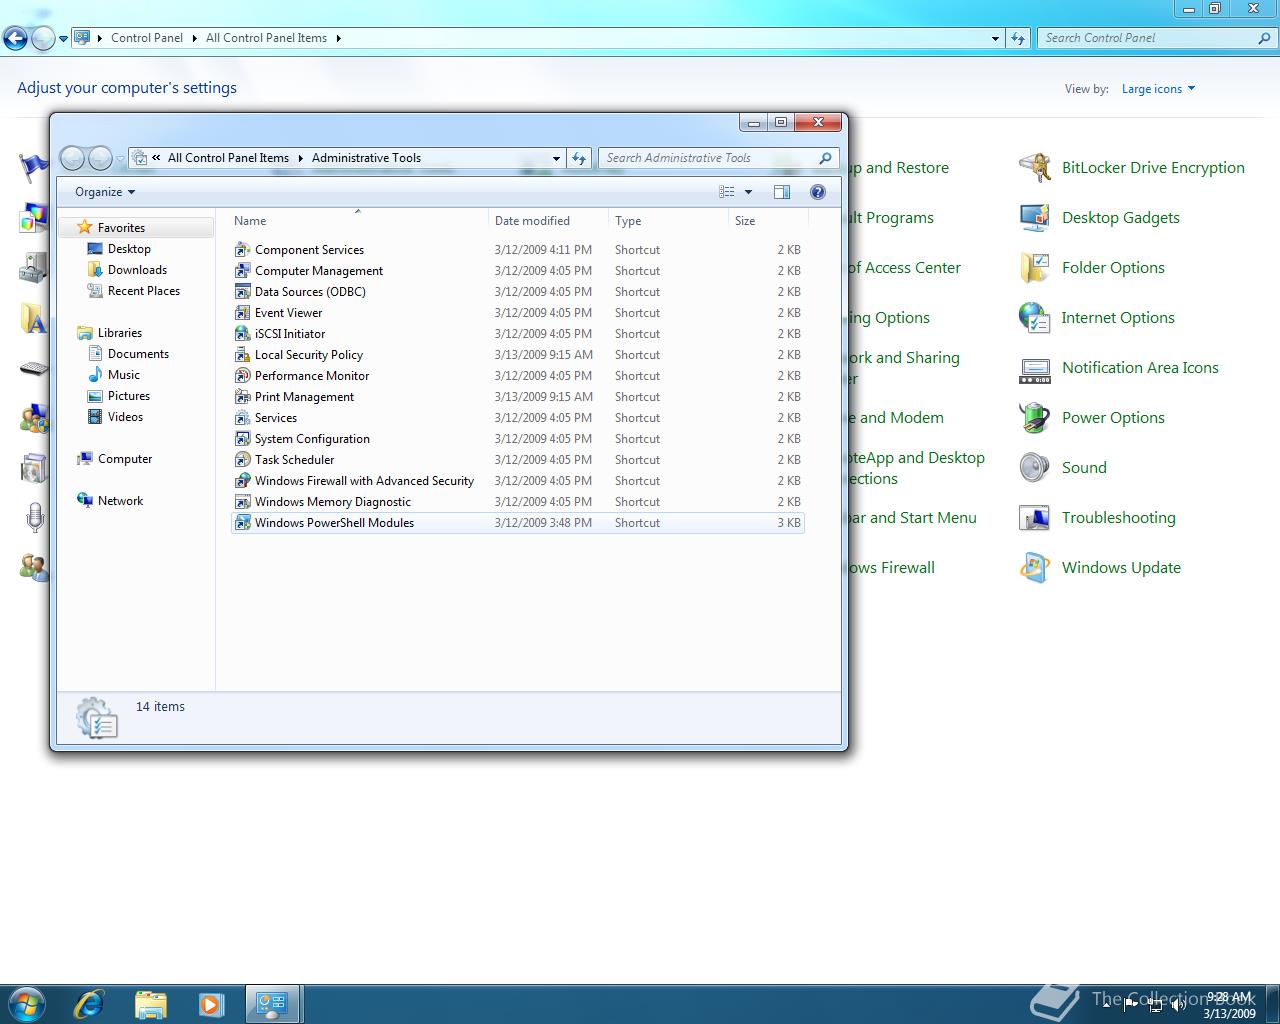The image size is (1280, 1024).
Task: Open Windows Update icon in Control Panel
Action: coord(1035,568)
